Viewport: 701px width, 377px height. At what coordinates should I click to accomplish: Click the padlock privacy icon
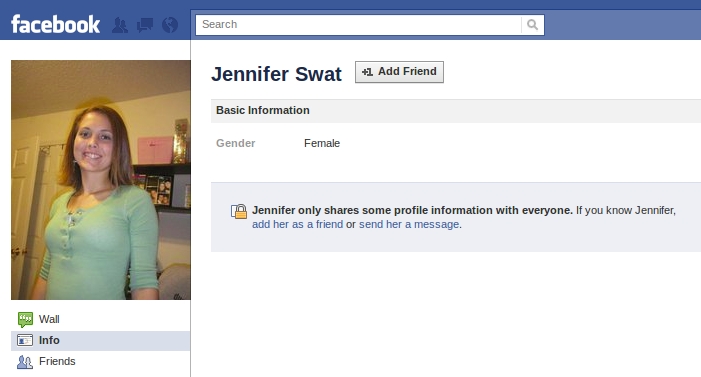pos(239,211)
